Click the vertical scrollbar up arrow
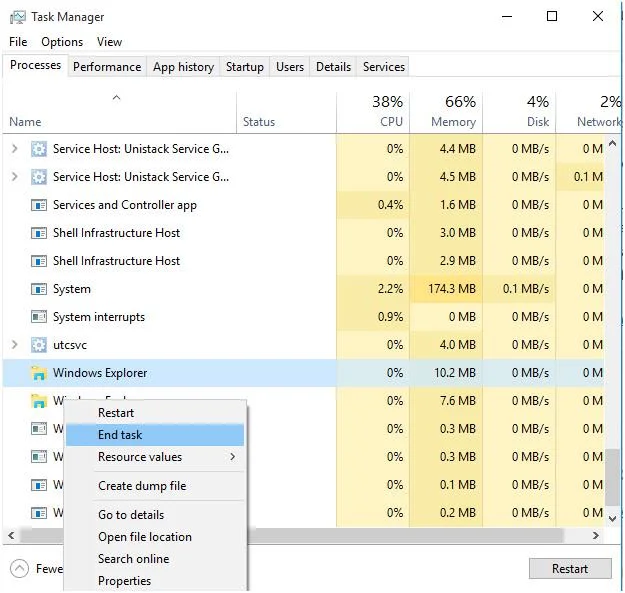The image size is (625, 593). (613, 143)
